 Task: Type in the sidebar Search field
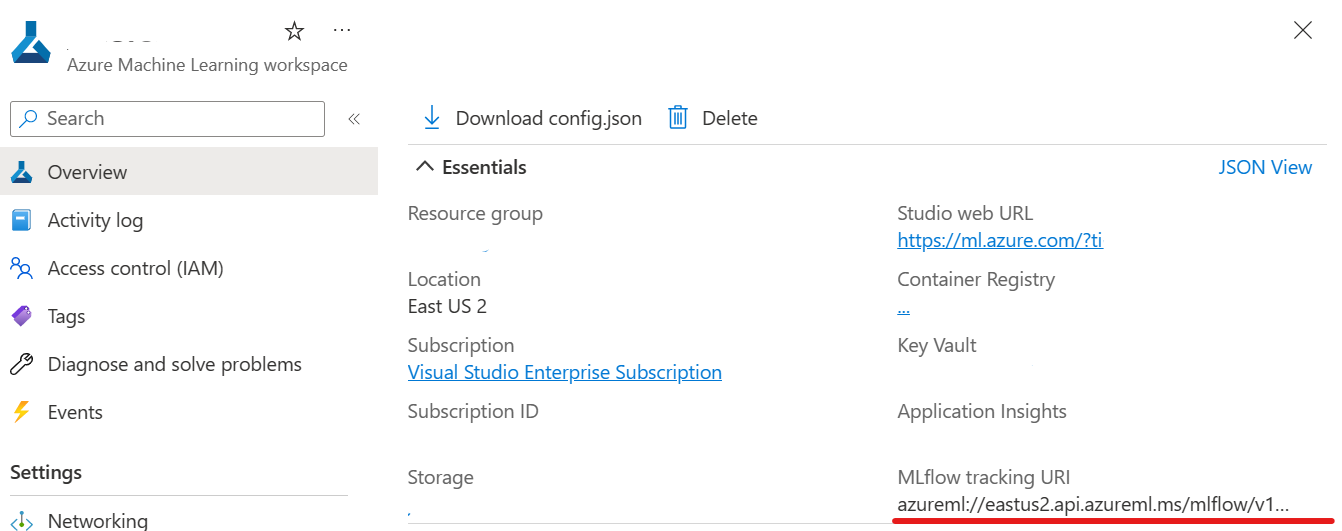tap(180, 118)
